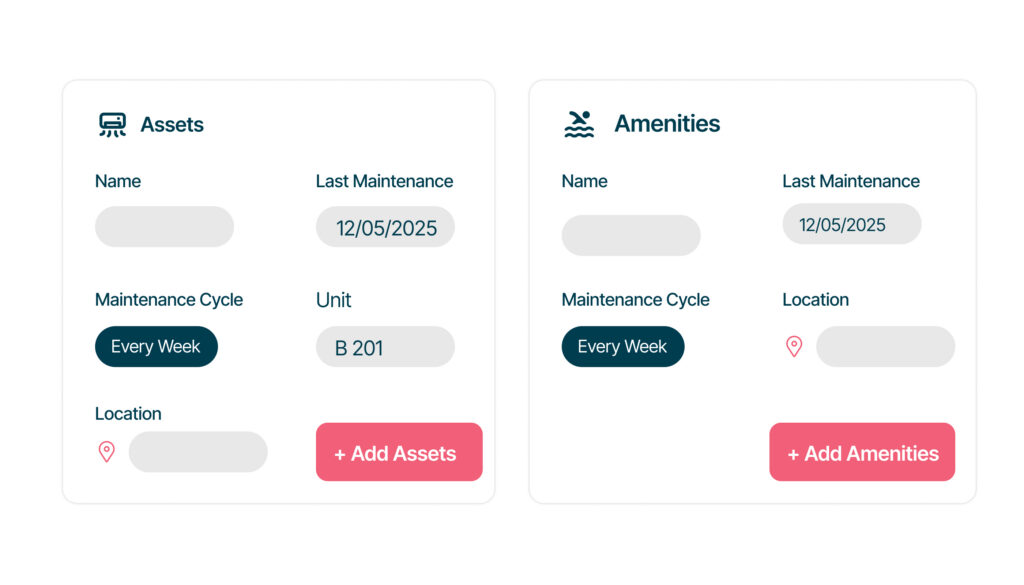Click Maintenance Cycle label in Assets card
The height and width of the screenshot is (585, 1024).
coord(169,300)
